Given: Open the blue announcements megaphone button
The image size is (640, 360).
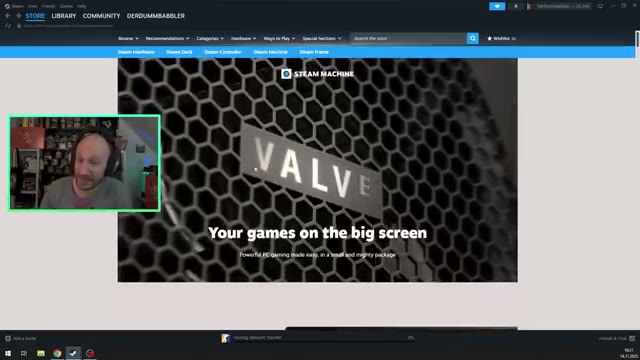Looking at the screenshot, I should tap(497, 6).
